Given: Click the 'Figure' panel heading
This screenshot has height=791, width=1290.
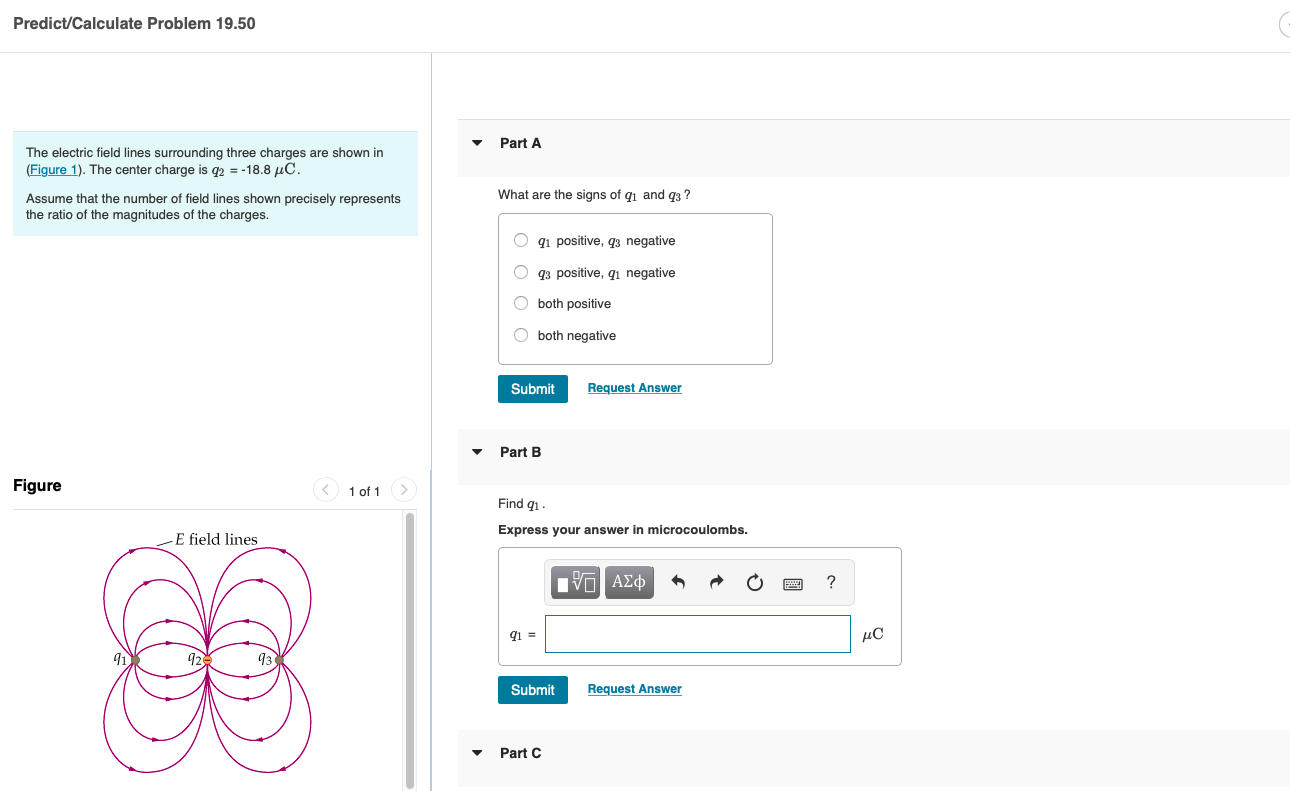Looking at the screenshot, I should pyautogui.click(x=37, y=485).
